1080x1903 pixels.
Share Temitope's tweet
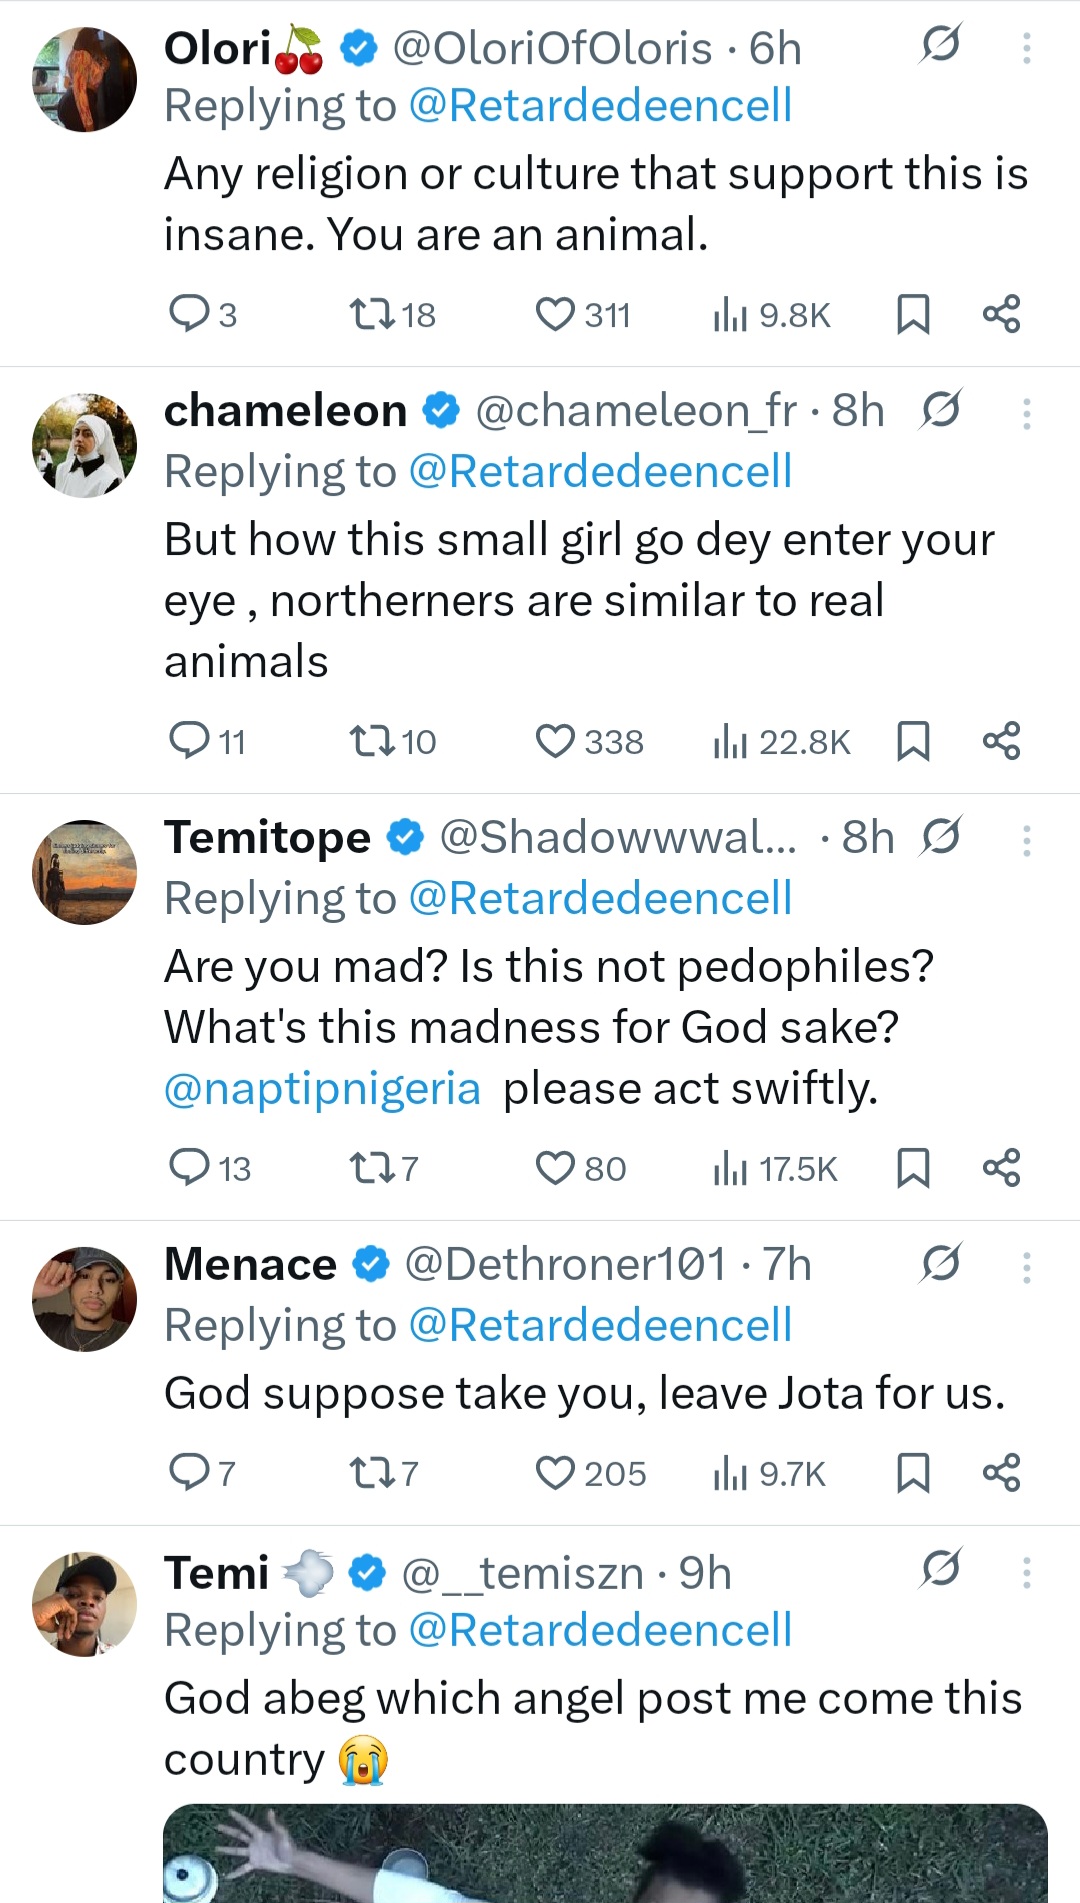(1001, 1168)
